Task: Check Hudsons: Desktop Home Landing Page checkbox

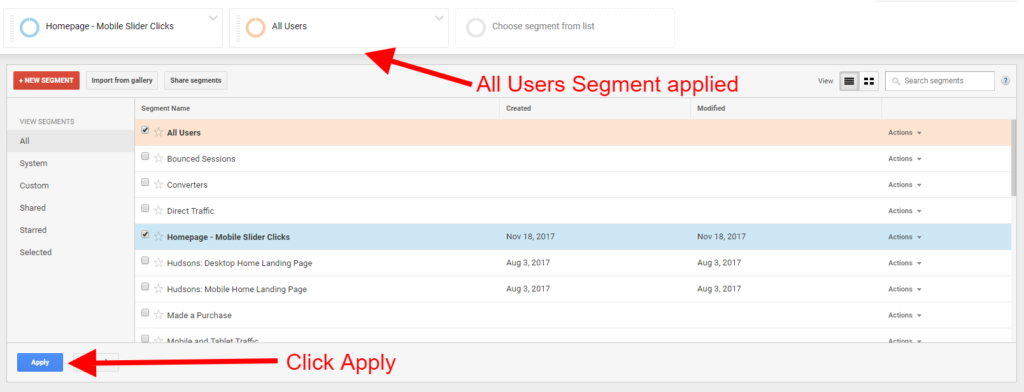Action: point(145,261)
